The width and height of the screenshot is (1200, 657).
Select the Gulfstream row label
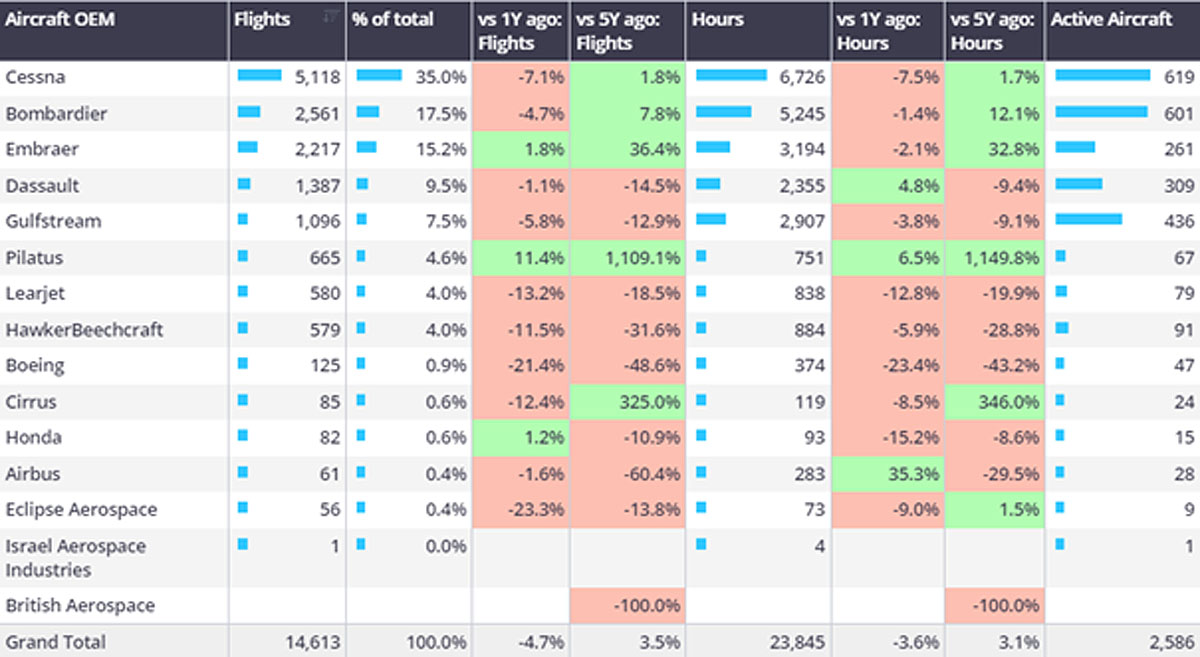53,221
